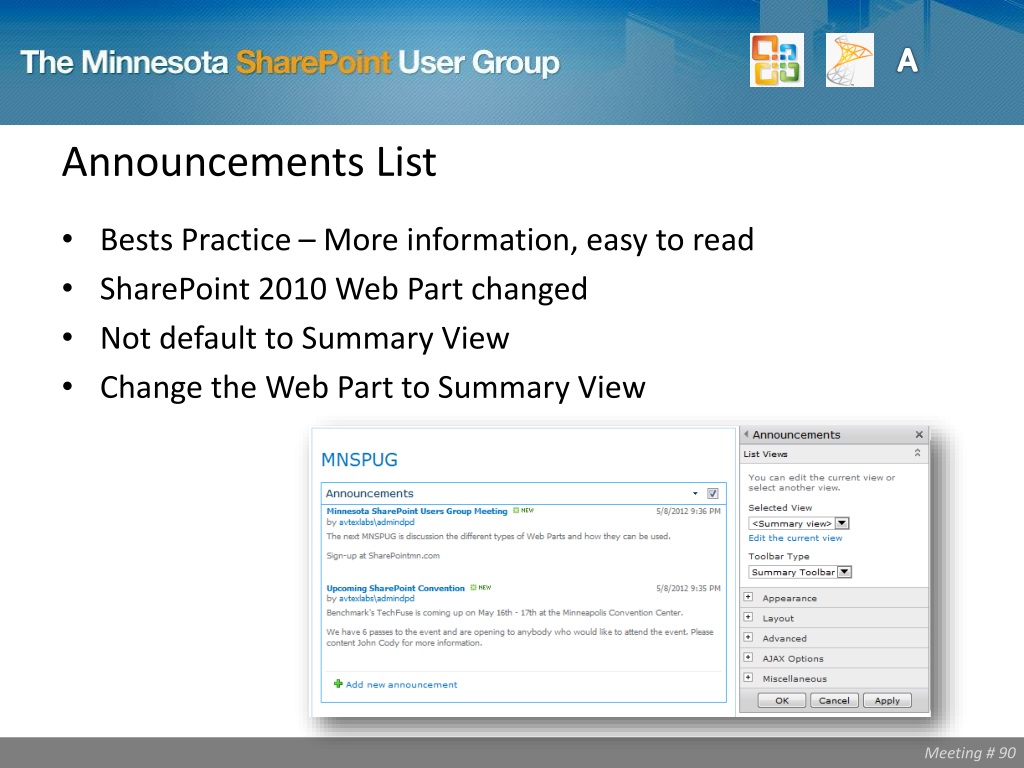Click the MNSPUG site title
The image size is (1024, 768).
tap(359, 460)
